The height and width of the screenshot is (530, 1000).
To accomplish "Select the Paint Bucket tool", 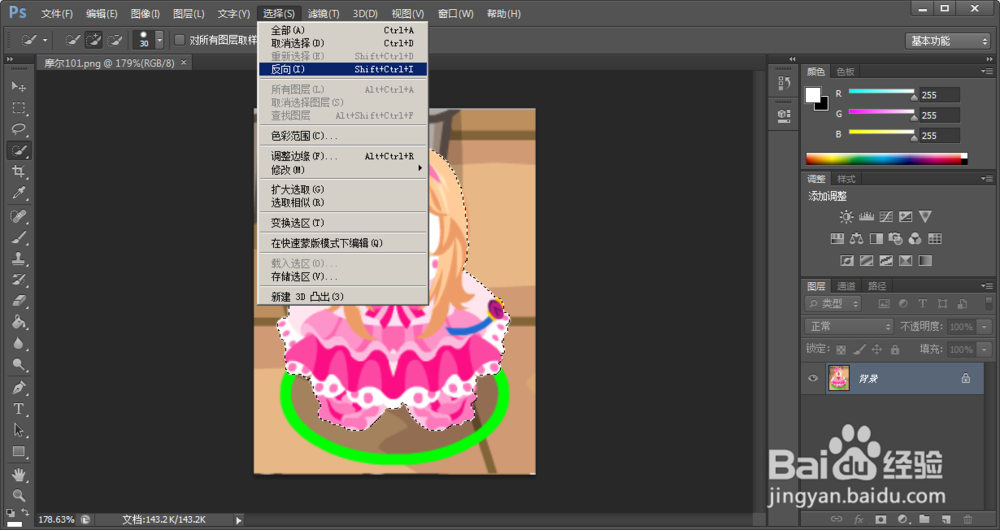I will (x=18, y=322).
